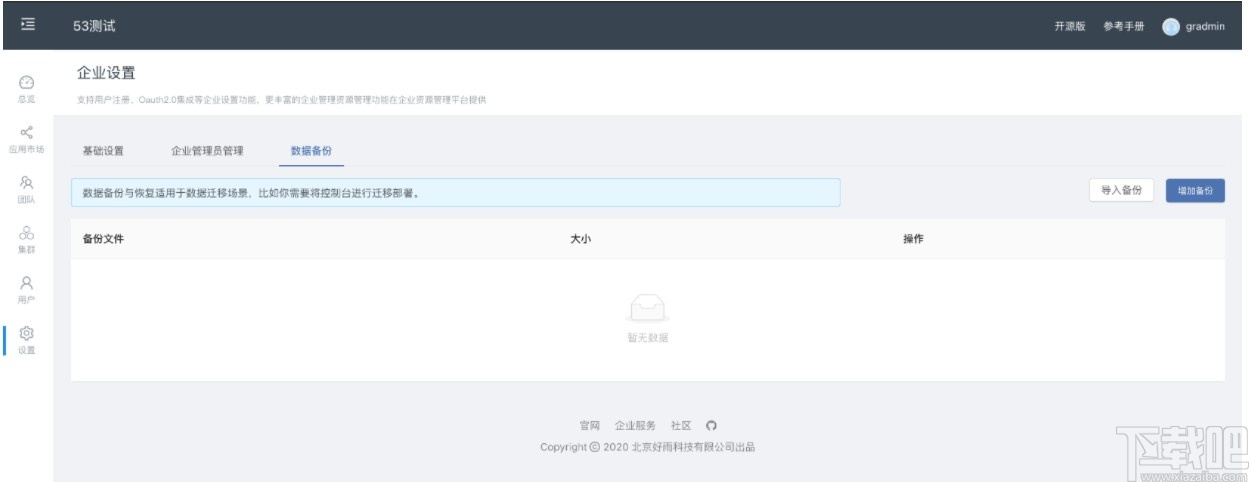Click the 导入备份 button

[1122, 190]
